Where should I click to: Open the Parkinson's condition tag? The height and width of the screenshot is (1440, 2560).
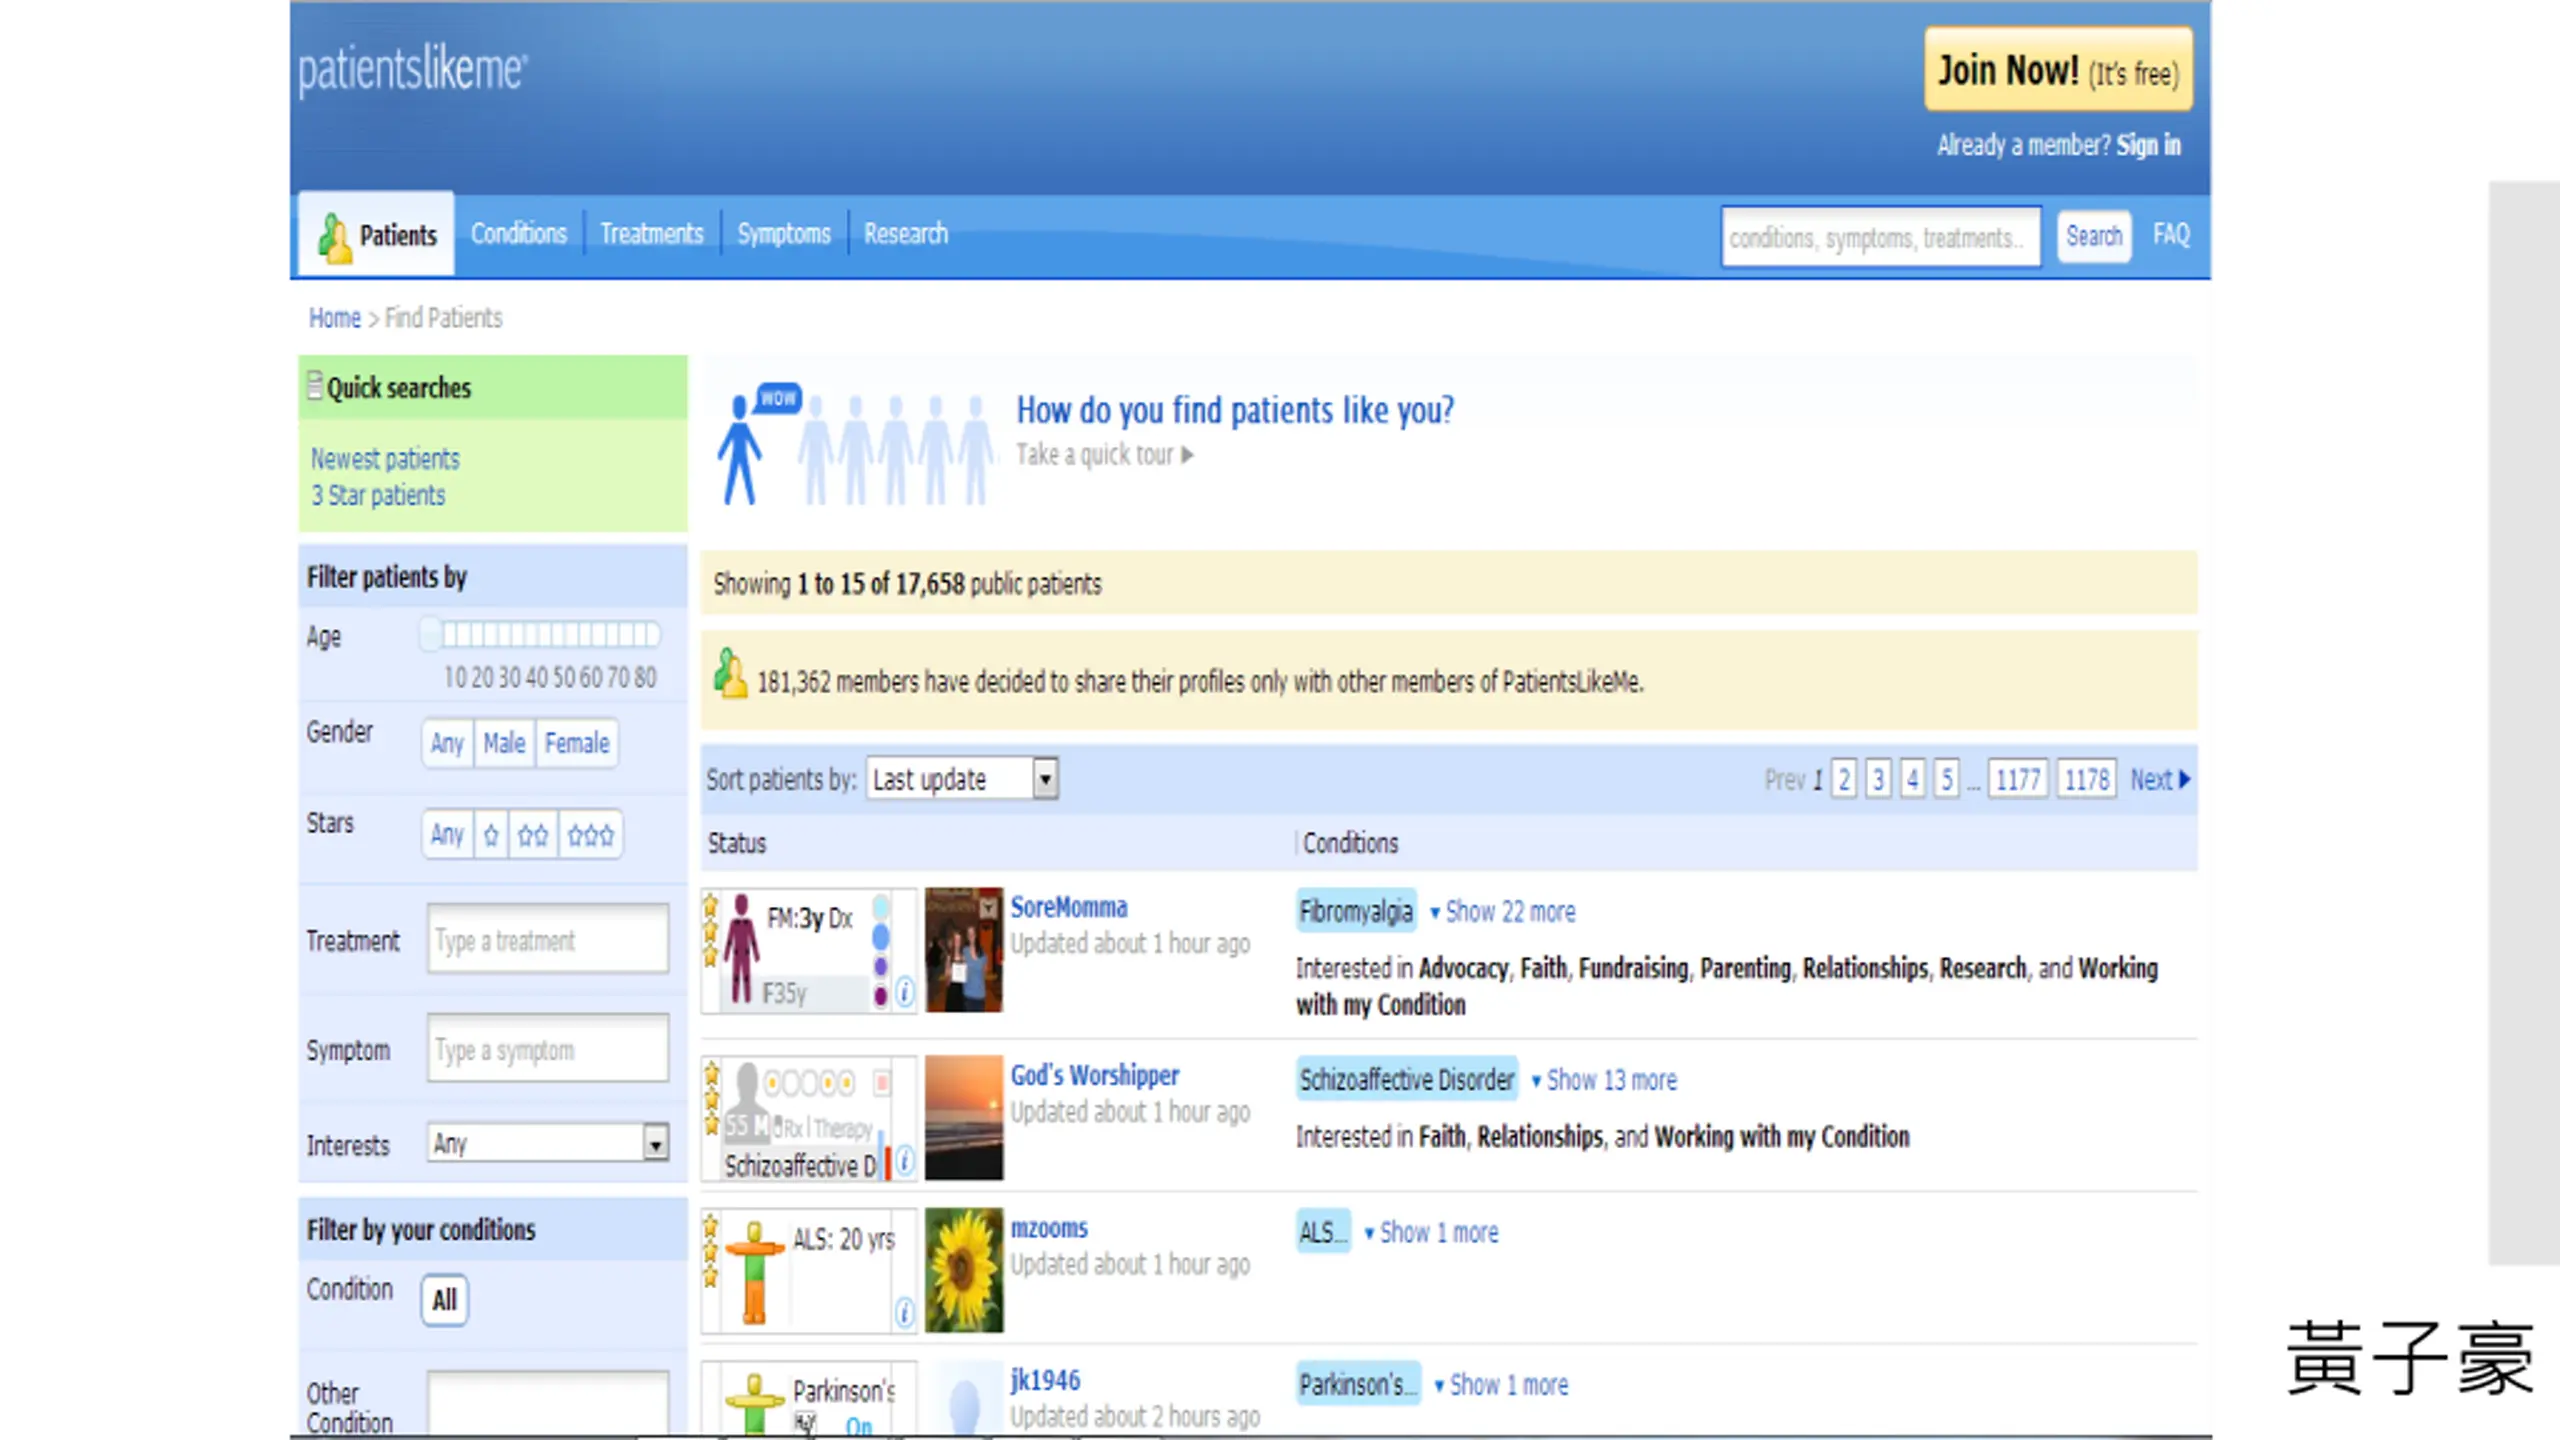1358,1384
